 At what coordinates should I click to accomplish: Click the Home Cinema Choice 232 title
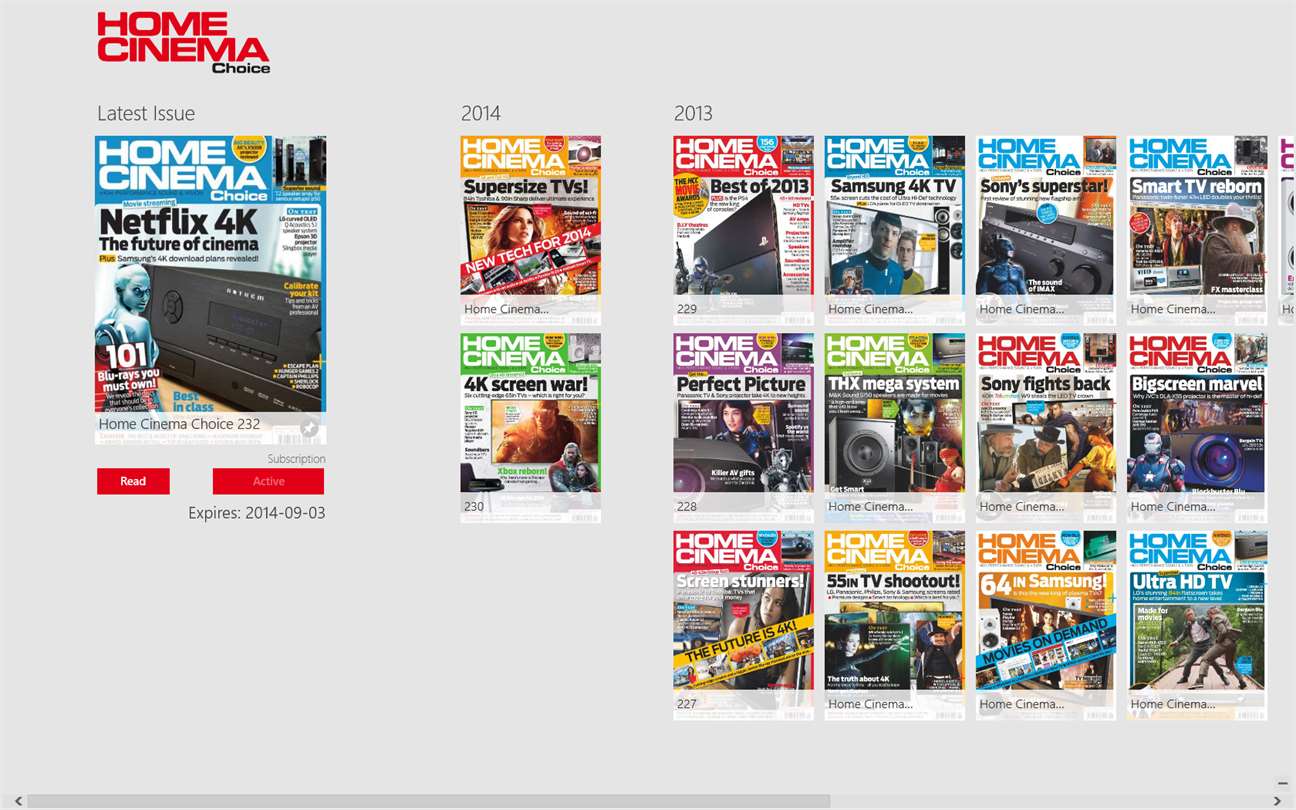179,424
